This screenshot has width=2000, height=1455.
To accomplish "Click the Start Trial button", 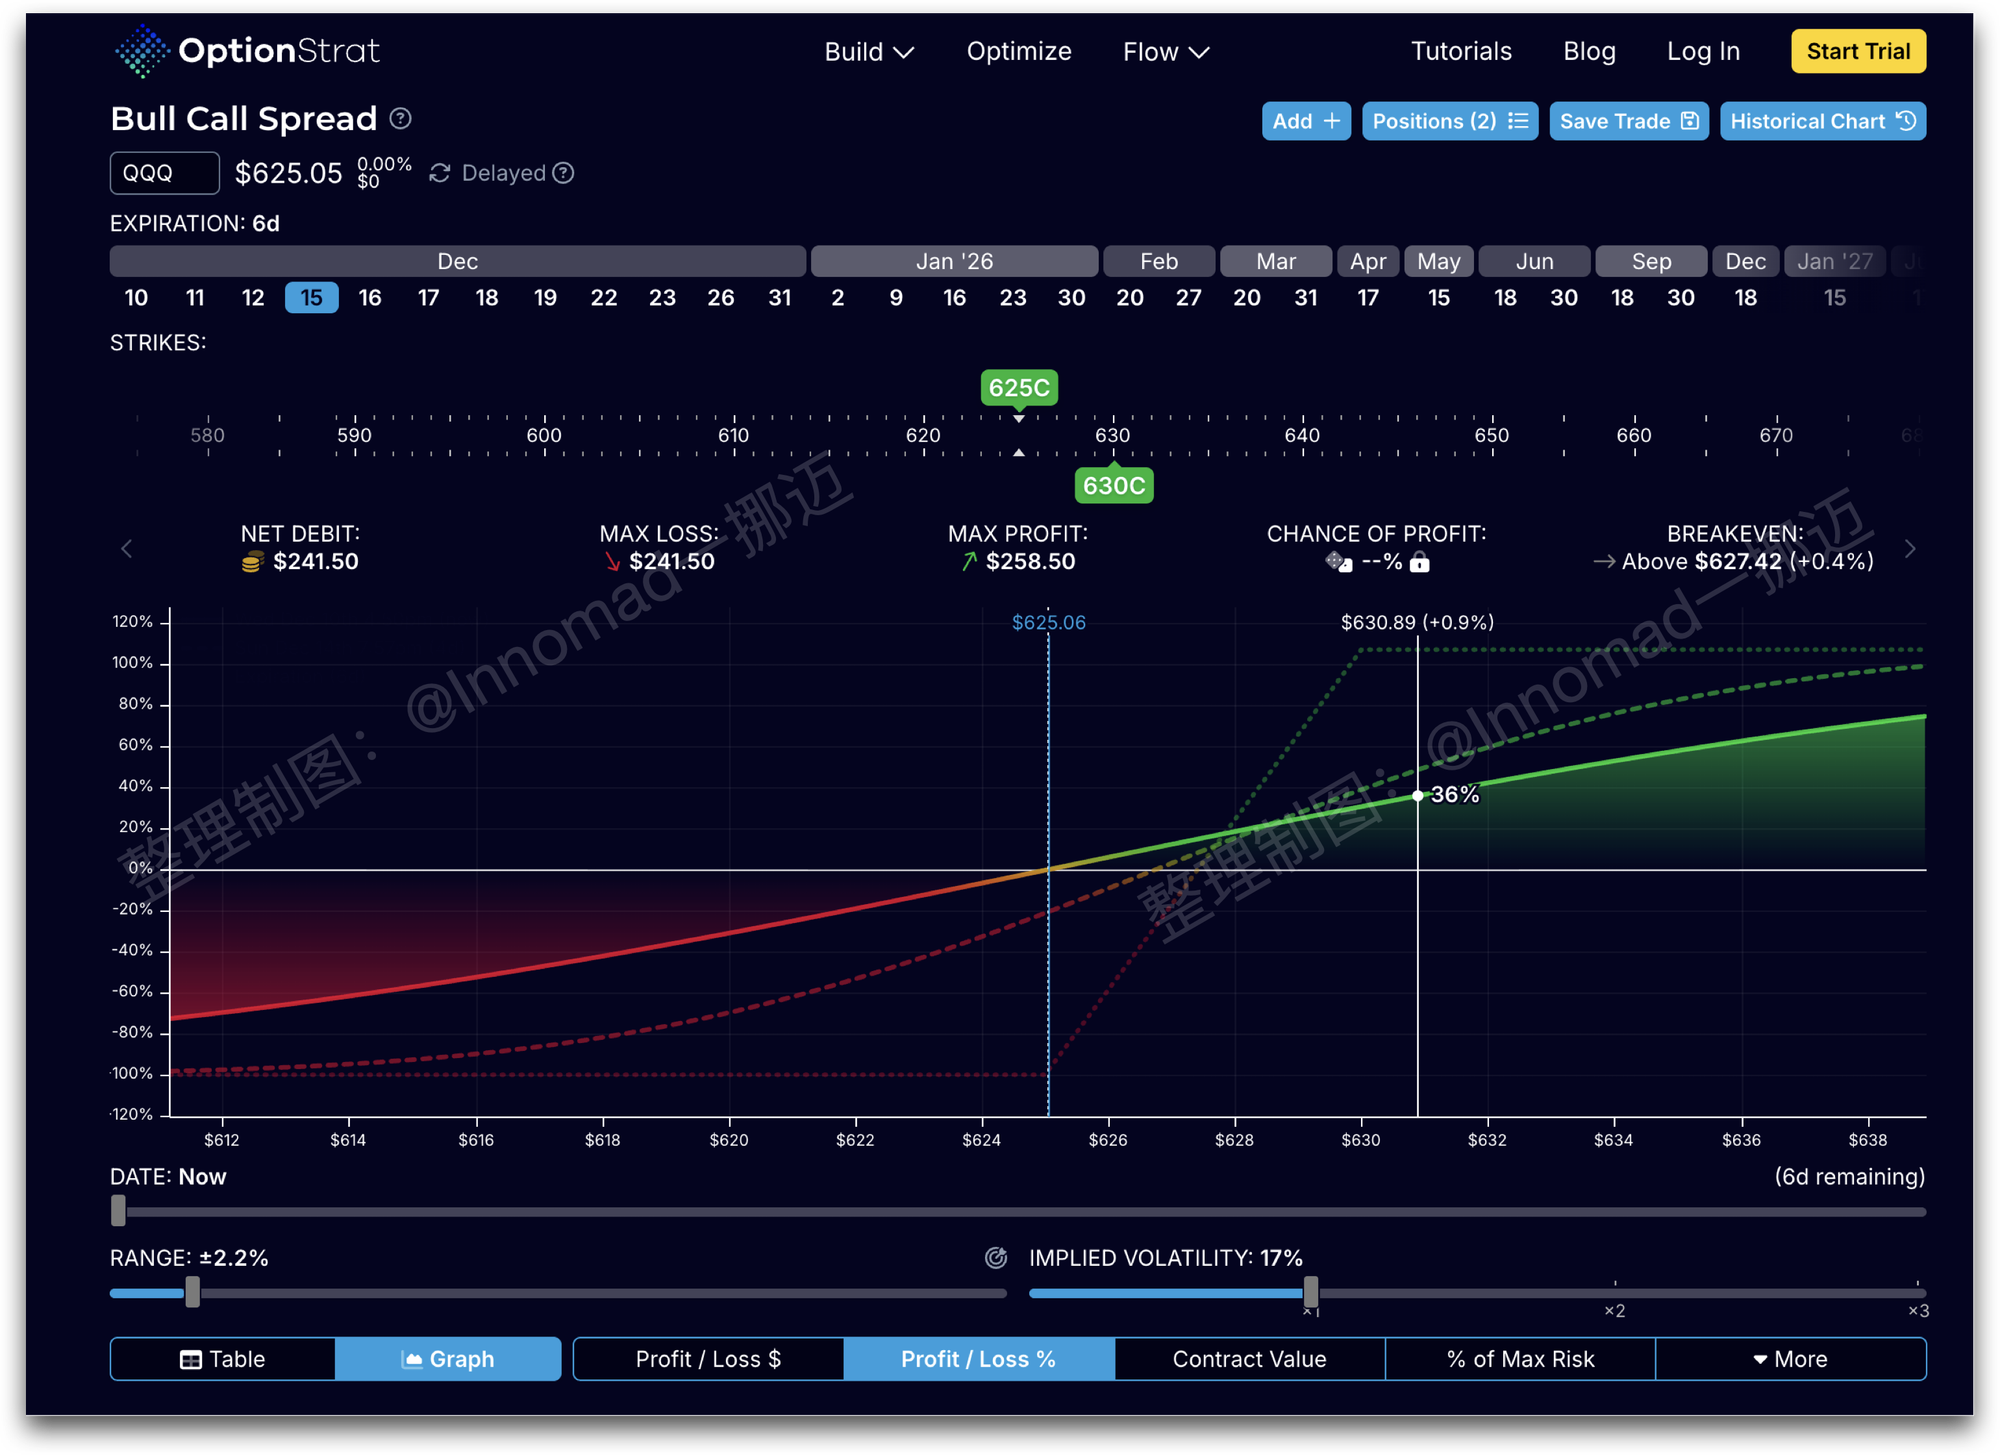I will [x=1858, y=52].
